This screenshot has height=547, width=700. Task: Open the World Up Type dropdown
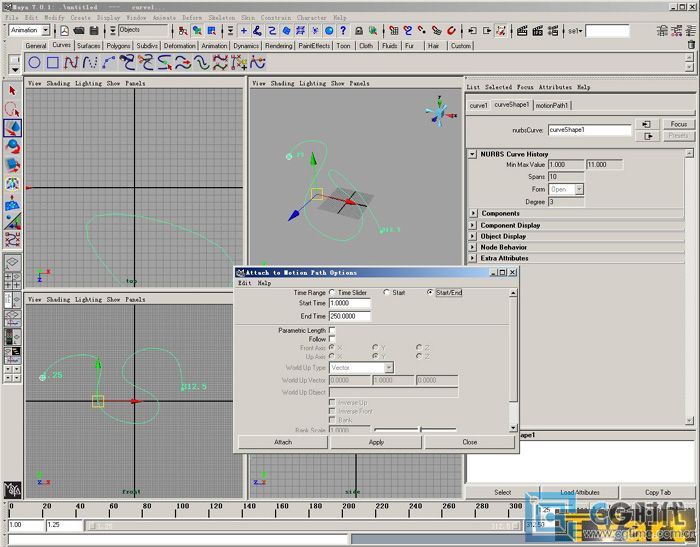(362, 367)
